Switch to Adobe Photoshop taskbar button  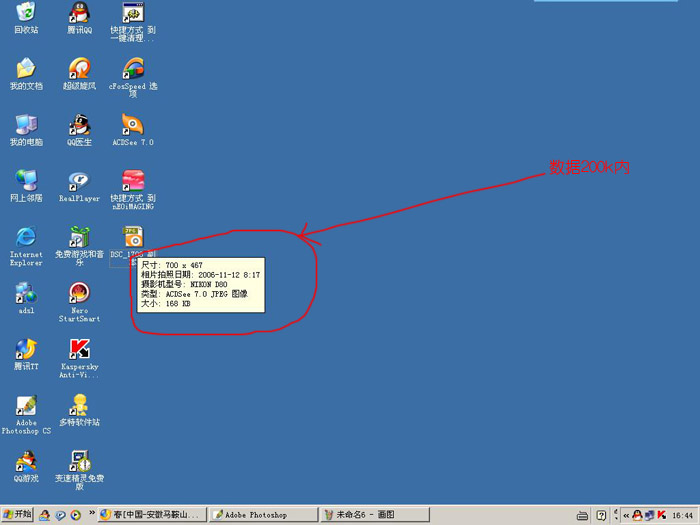click(x=263, y=514)
